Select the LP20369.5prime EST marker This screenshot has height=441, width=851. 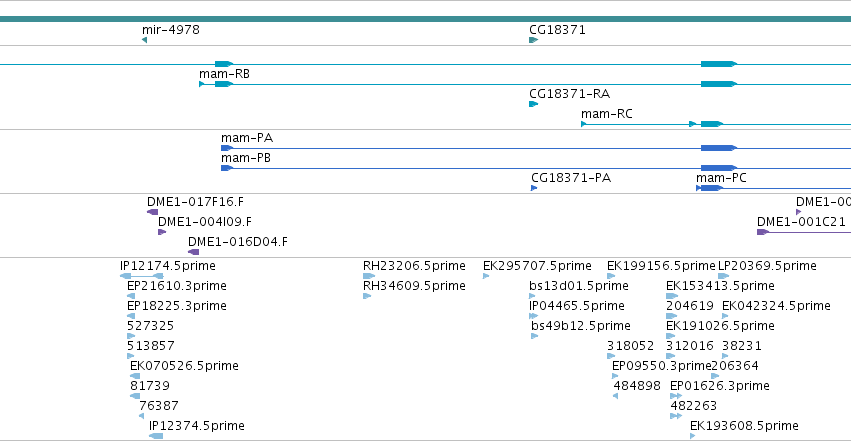tap(723, 276)
